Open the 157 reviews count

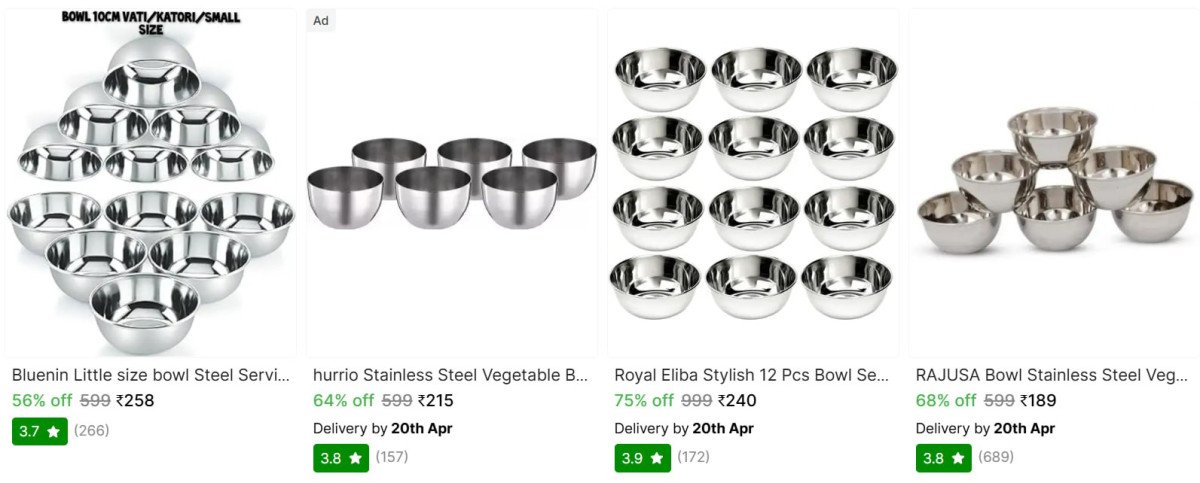[392, 457]
